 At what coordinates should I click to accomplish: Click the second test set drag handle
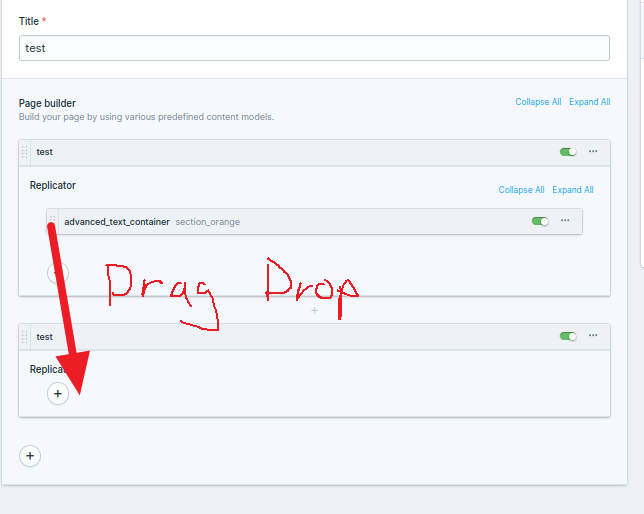click(25, 337)
